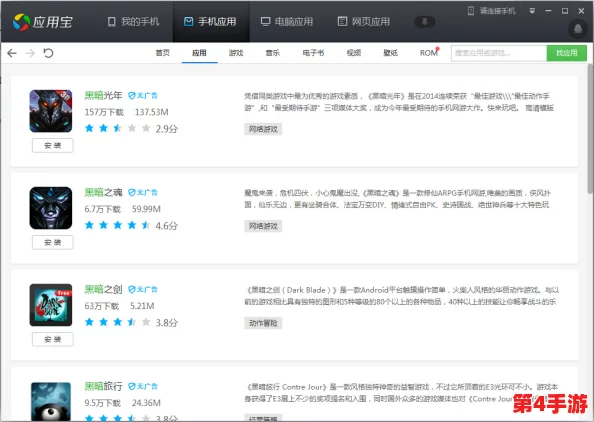Open the 我的手机 tab
This screenshot has height=422, width=594.
pyautogui.click(x=133, y=22)
